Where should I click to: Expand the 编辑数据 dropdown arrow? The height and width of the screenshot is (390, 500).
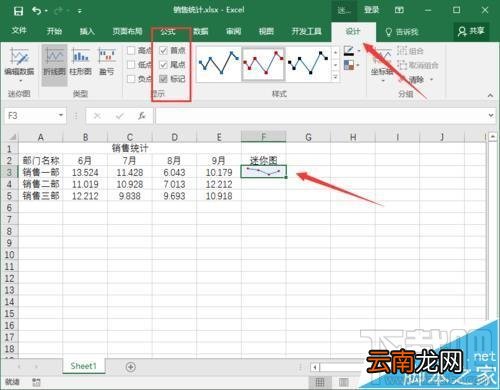coord(20,81)
